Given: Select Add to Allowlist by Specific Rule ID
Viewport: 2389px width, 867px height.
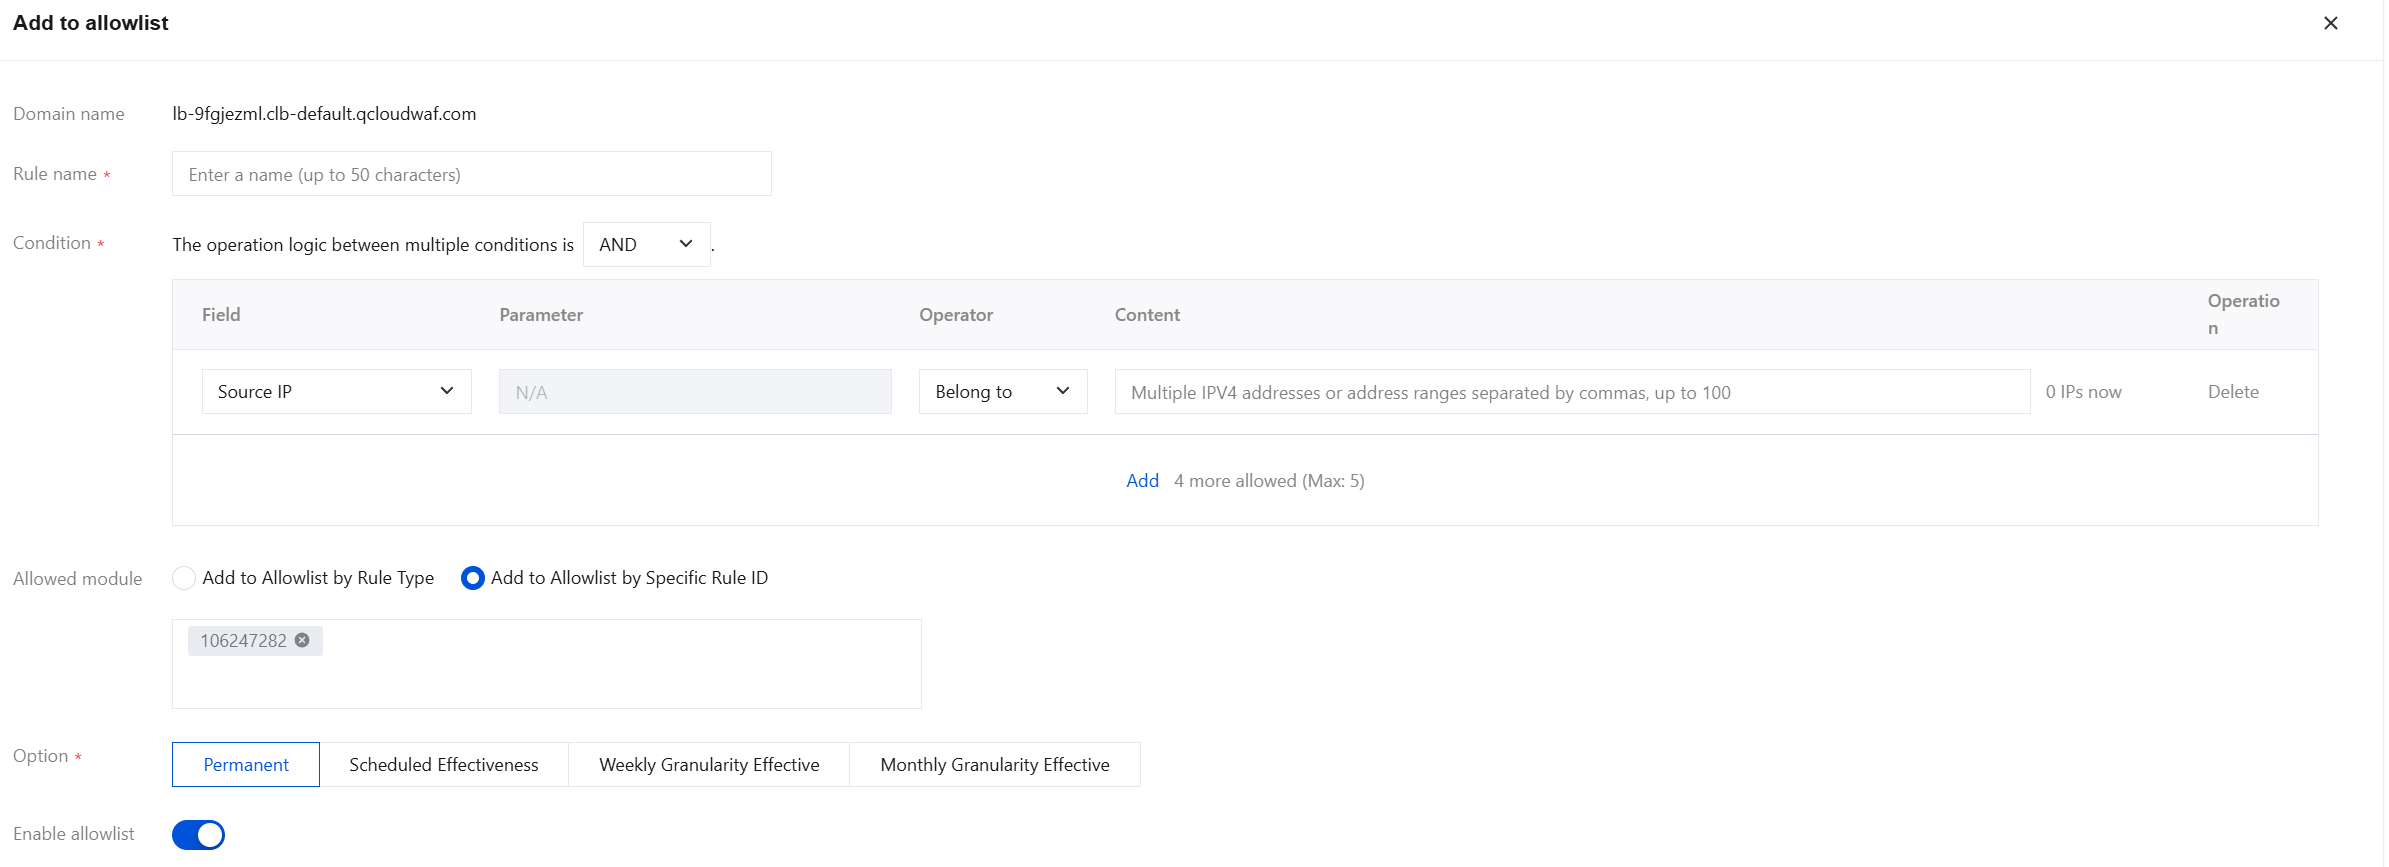Looking at the screenshot, I should [x=473, y=578].
